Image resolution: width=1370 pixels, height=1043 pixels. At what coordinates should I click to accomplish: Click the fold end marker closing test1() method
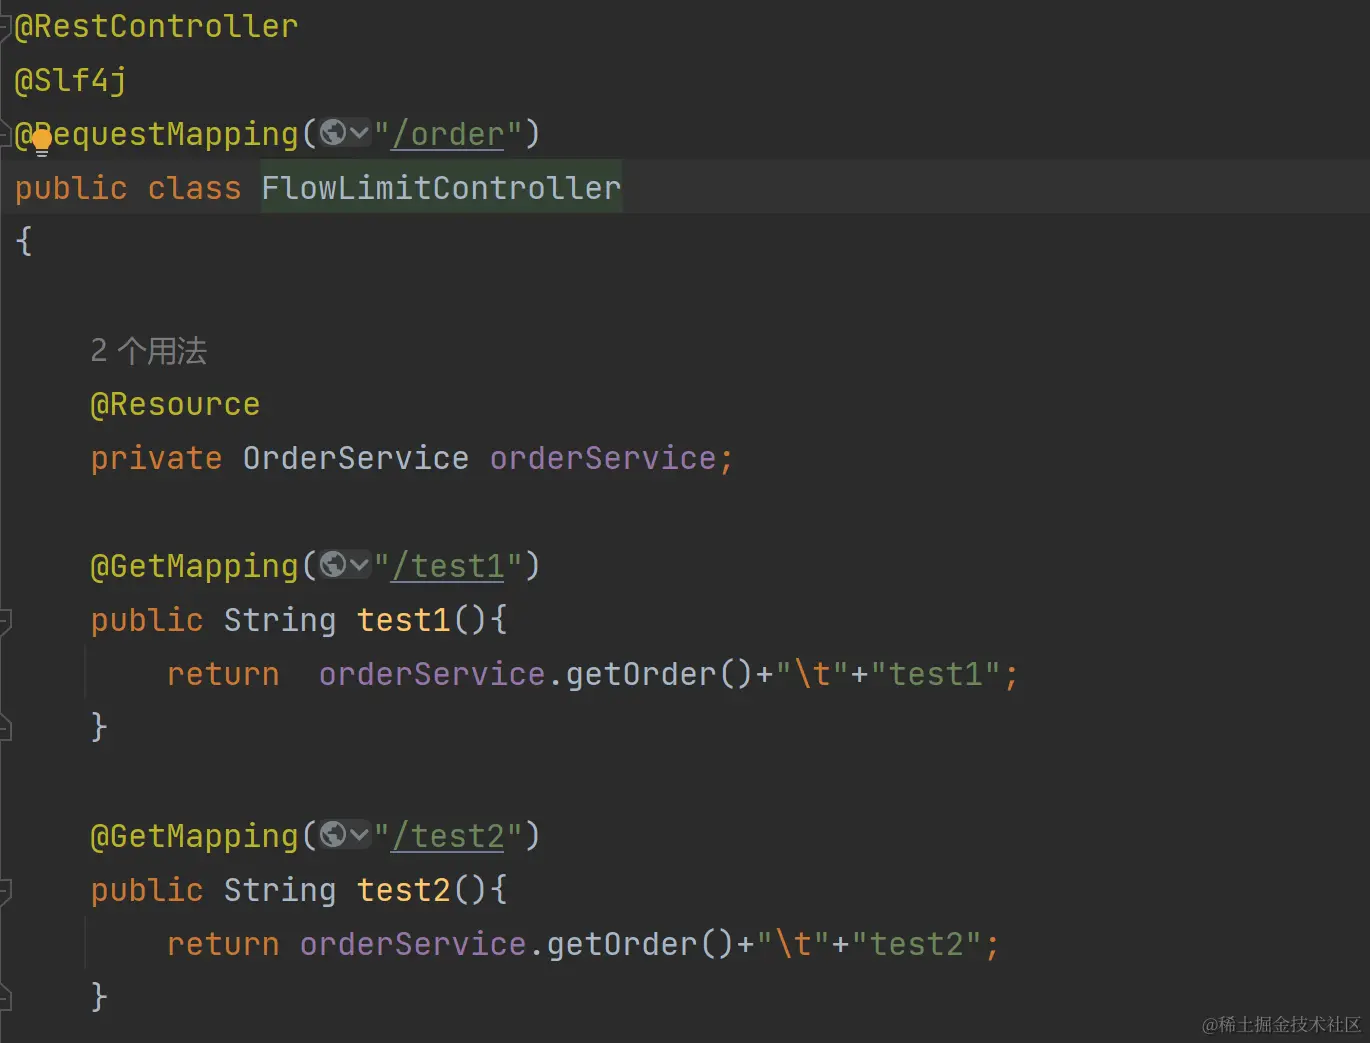5,728
